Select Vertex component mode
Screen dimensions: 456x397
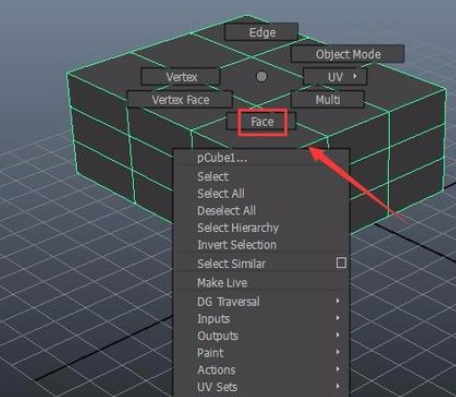181,77
